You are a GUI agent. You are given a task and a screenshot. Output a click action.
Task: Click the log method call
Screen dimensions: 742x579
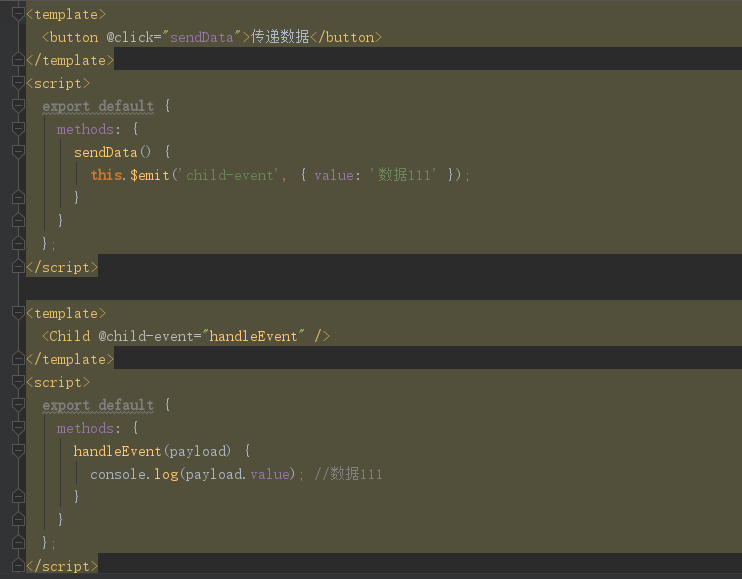[166, 474]
